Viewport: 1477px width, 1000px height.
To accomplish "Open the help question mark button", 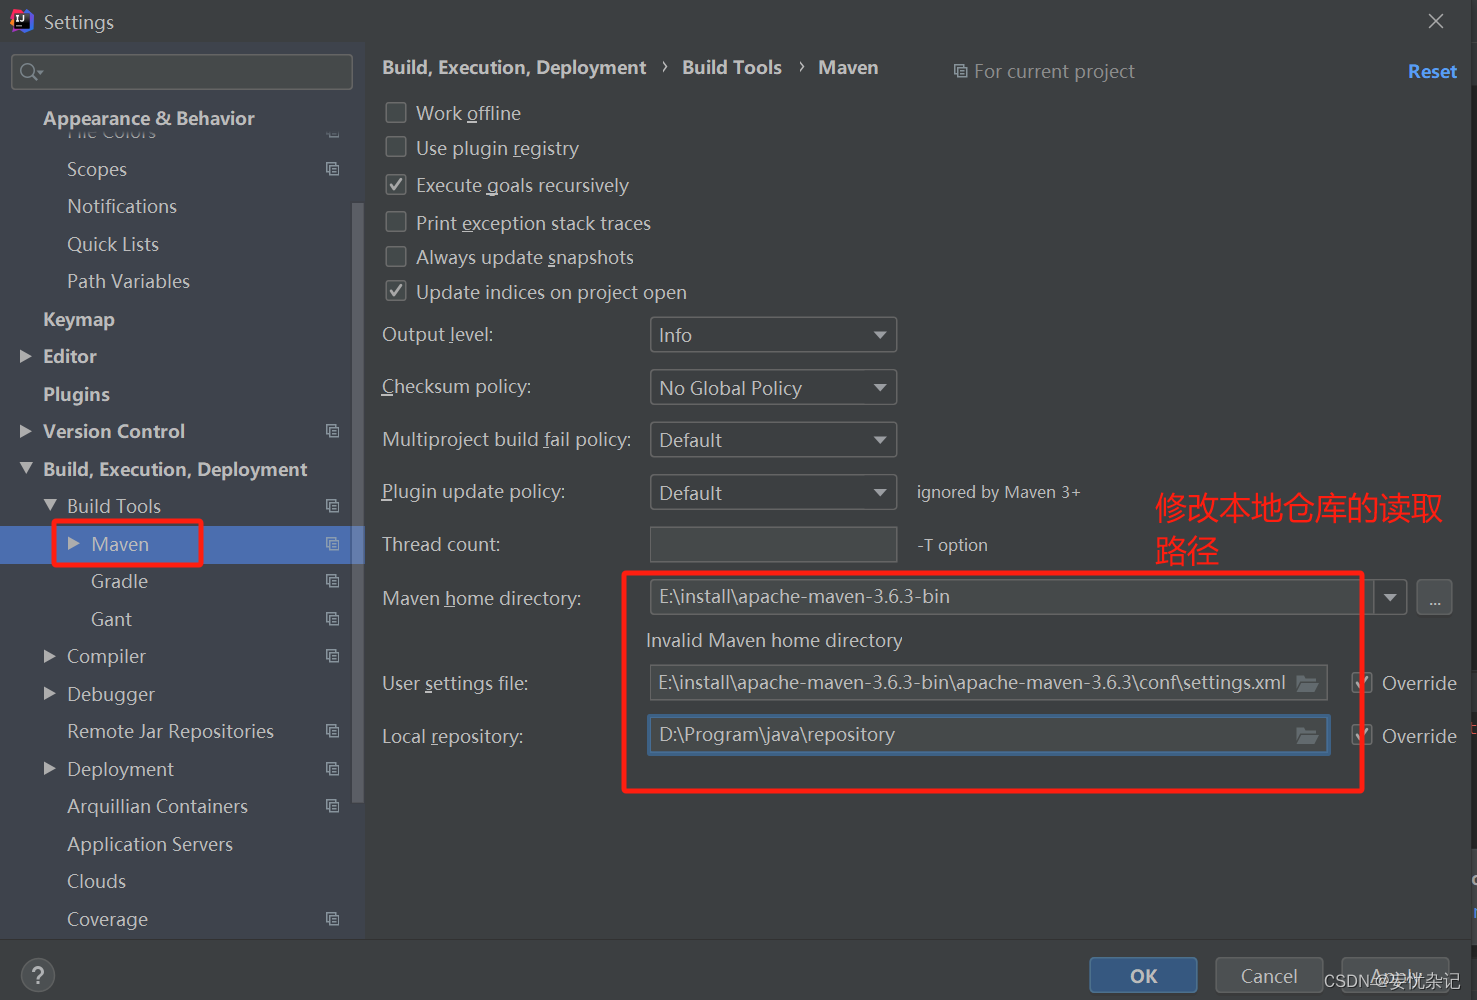I will pyautogui.click(x=37, y=975).
